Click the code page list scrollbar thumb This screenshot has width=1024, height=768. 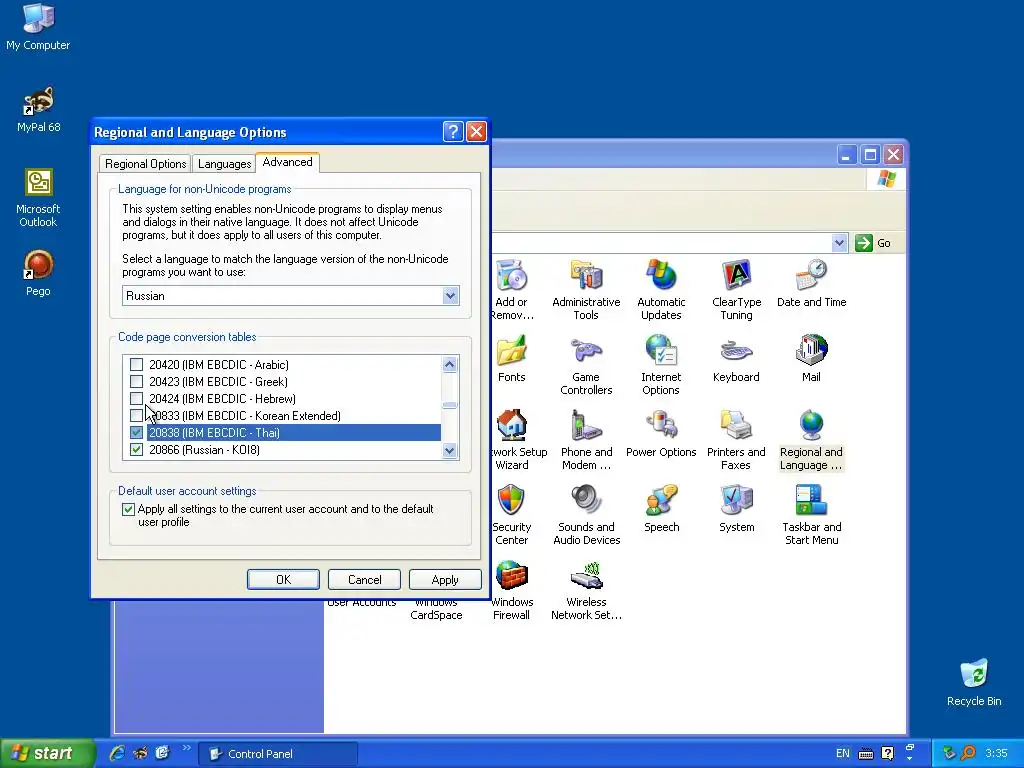(449, 405)
